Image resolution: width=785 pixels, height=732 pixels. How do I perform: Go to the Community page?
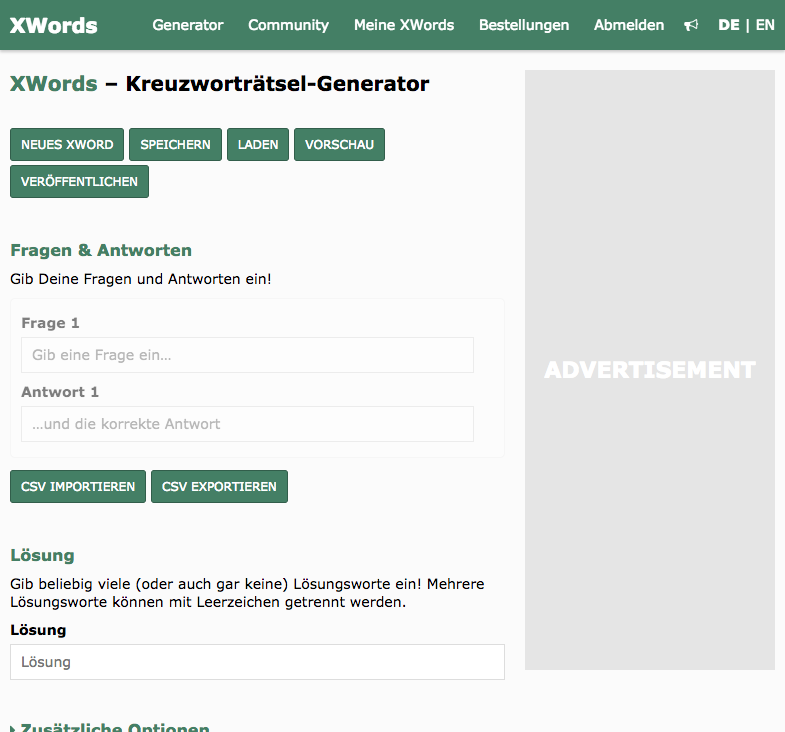click(x=288, y=25)
